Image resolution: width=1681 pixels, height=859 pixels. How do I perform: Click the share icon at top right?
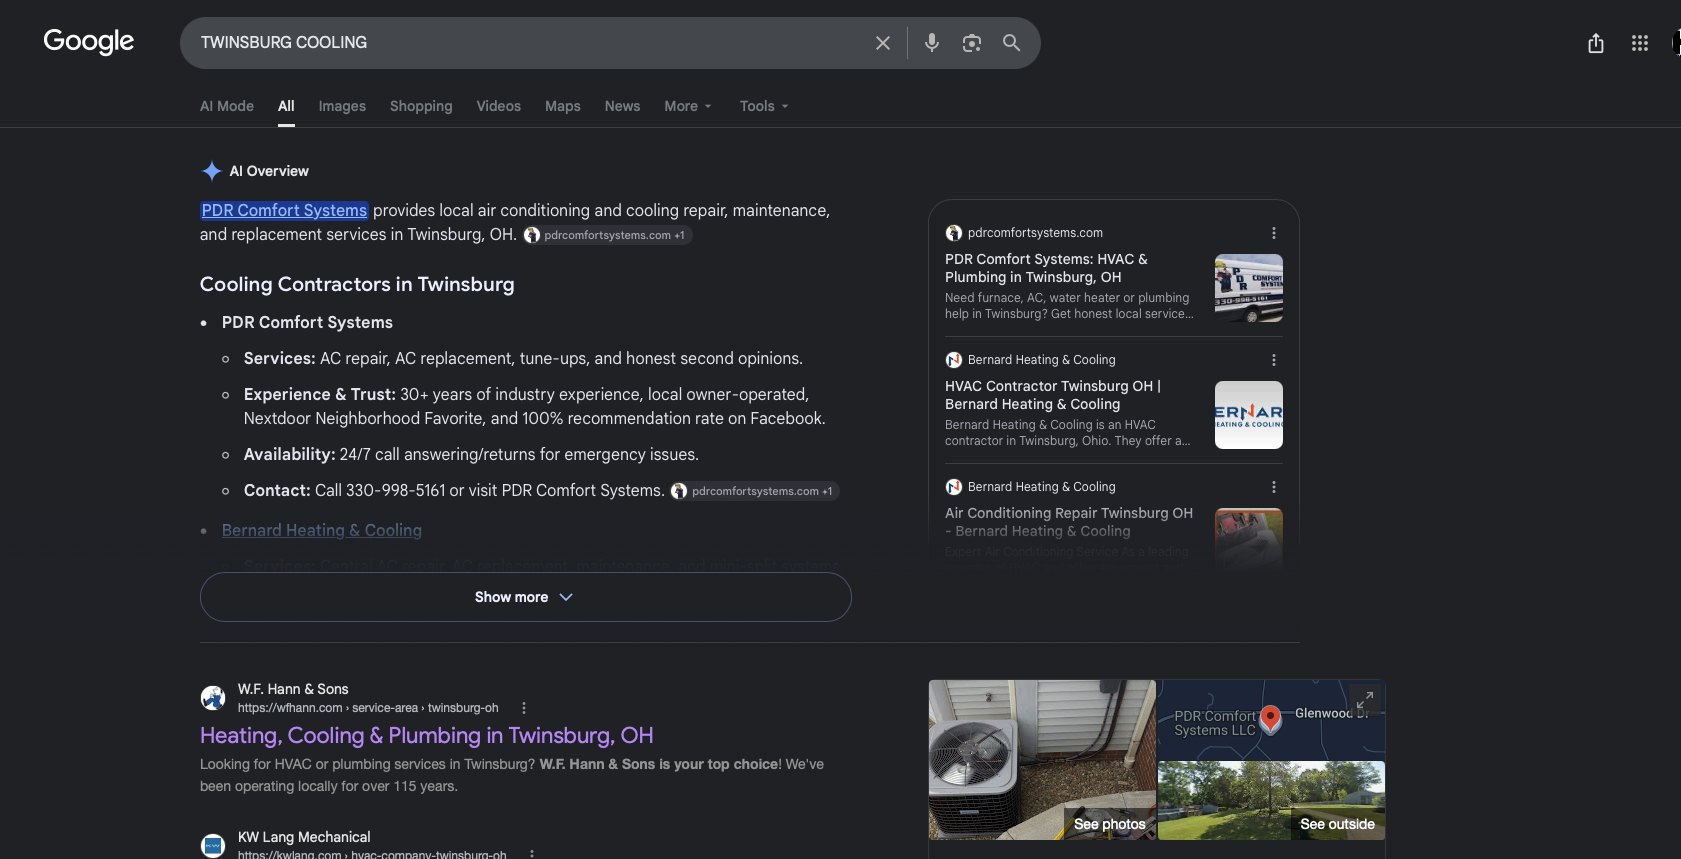click(x=1596, y=43)
